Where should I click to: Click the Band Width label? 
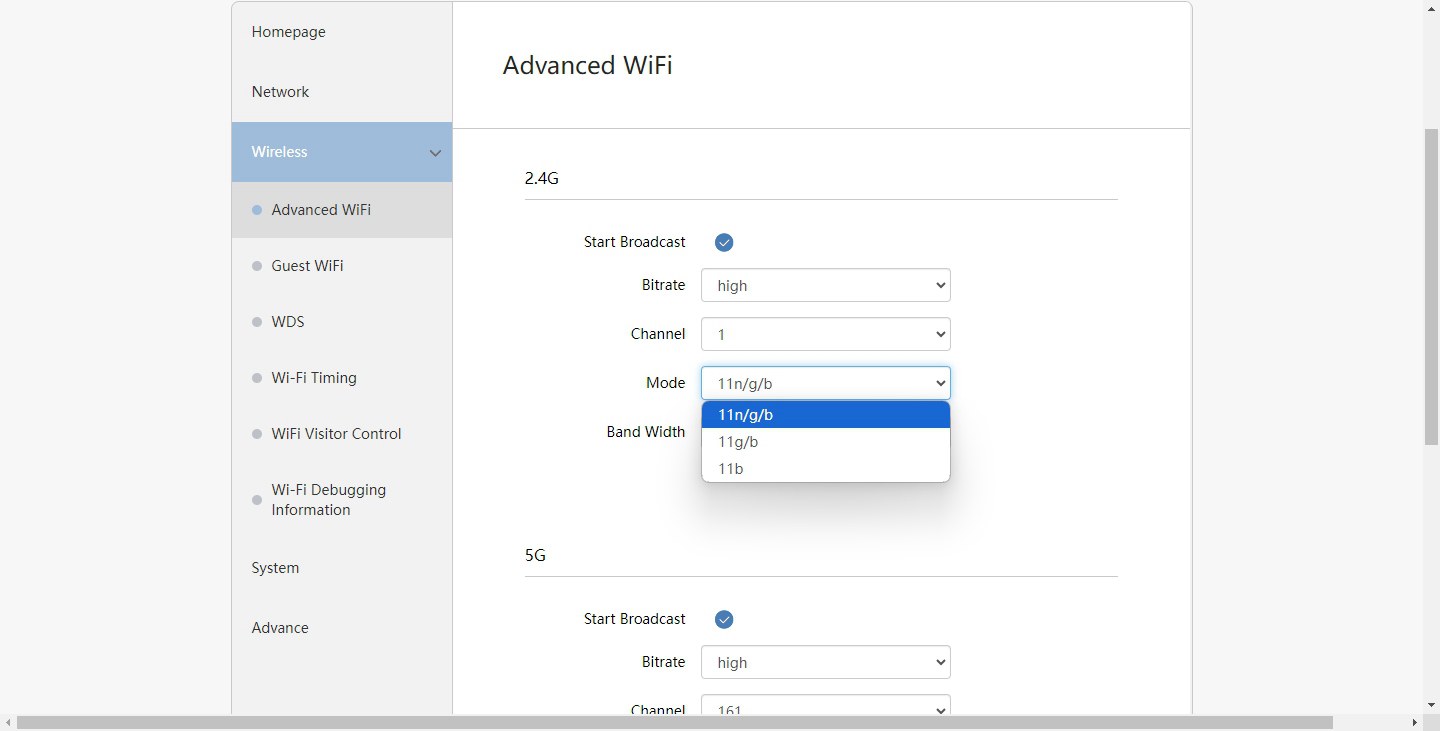tap(646, 432)
